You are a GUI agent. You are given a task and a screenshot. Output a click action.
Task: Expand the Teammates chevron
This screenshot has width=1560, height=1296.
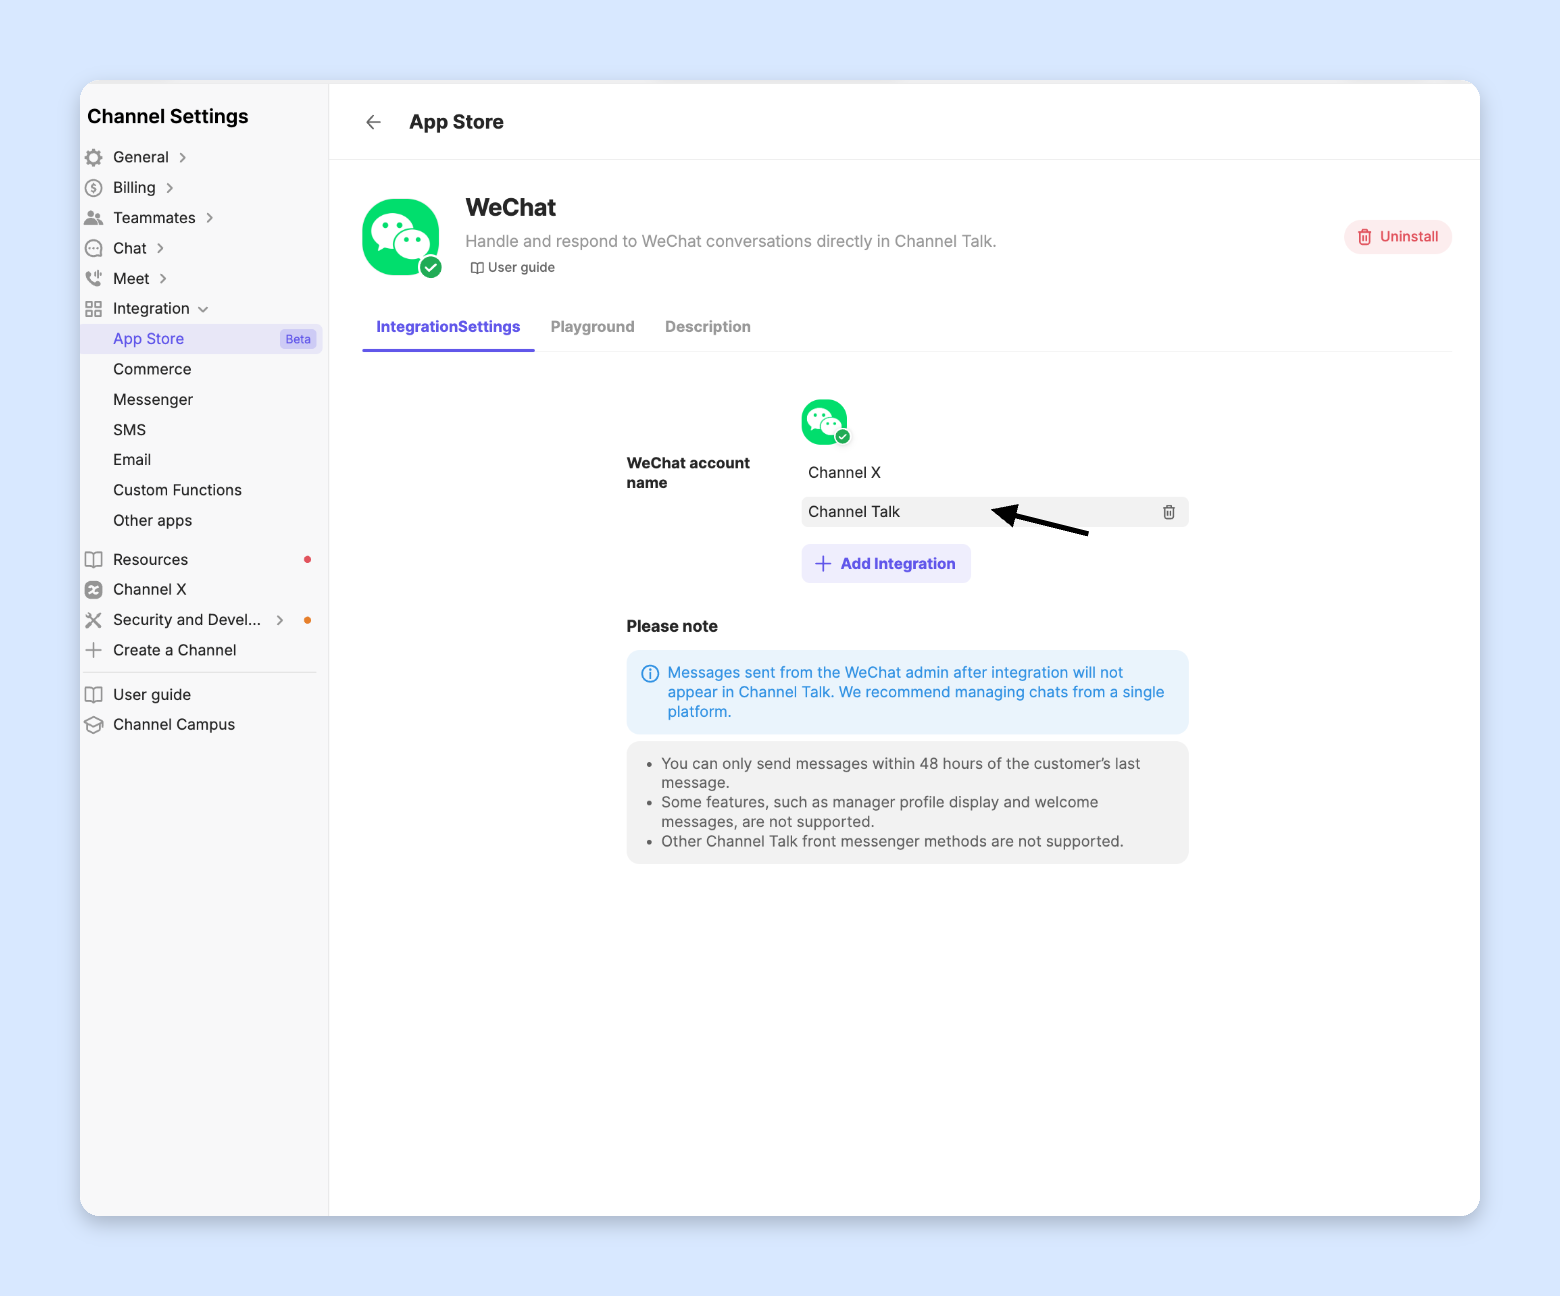[210, 218]
